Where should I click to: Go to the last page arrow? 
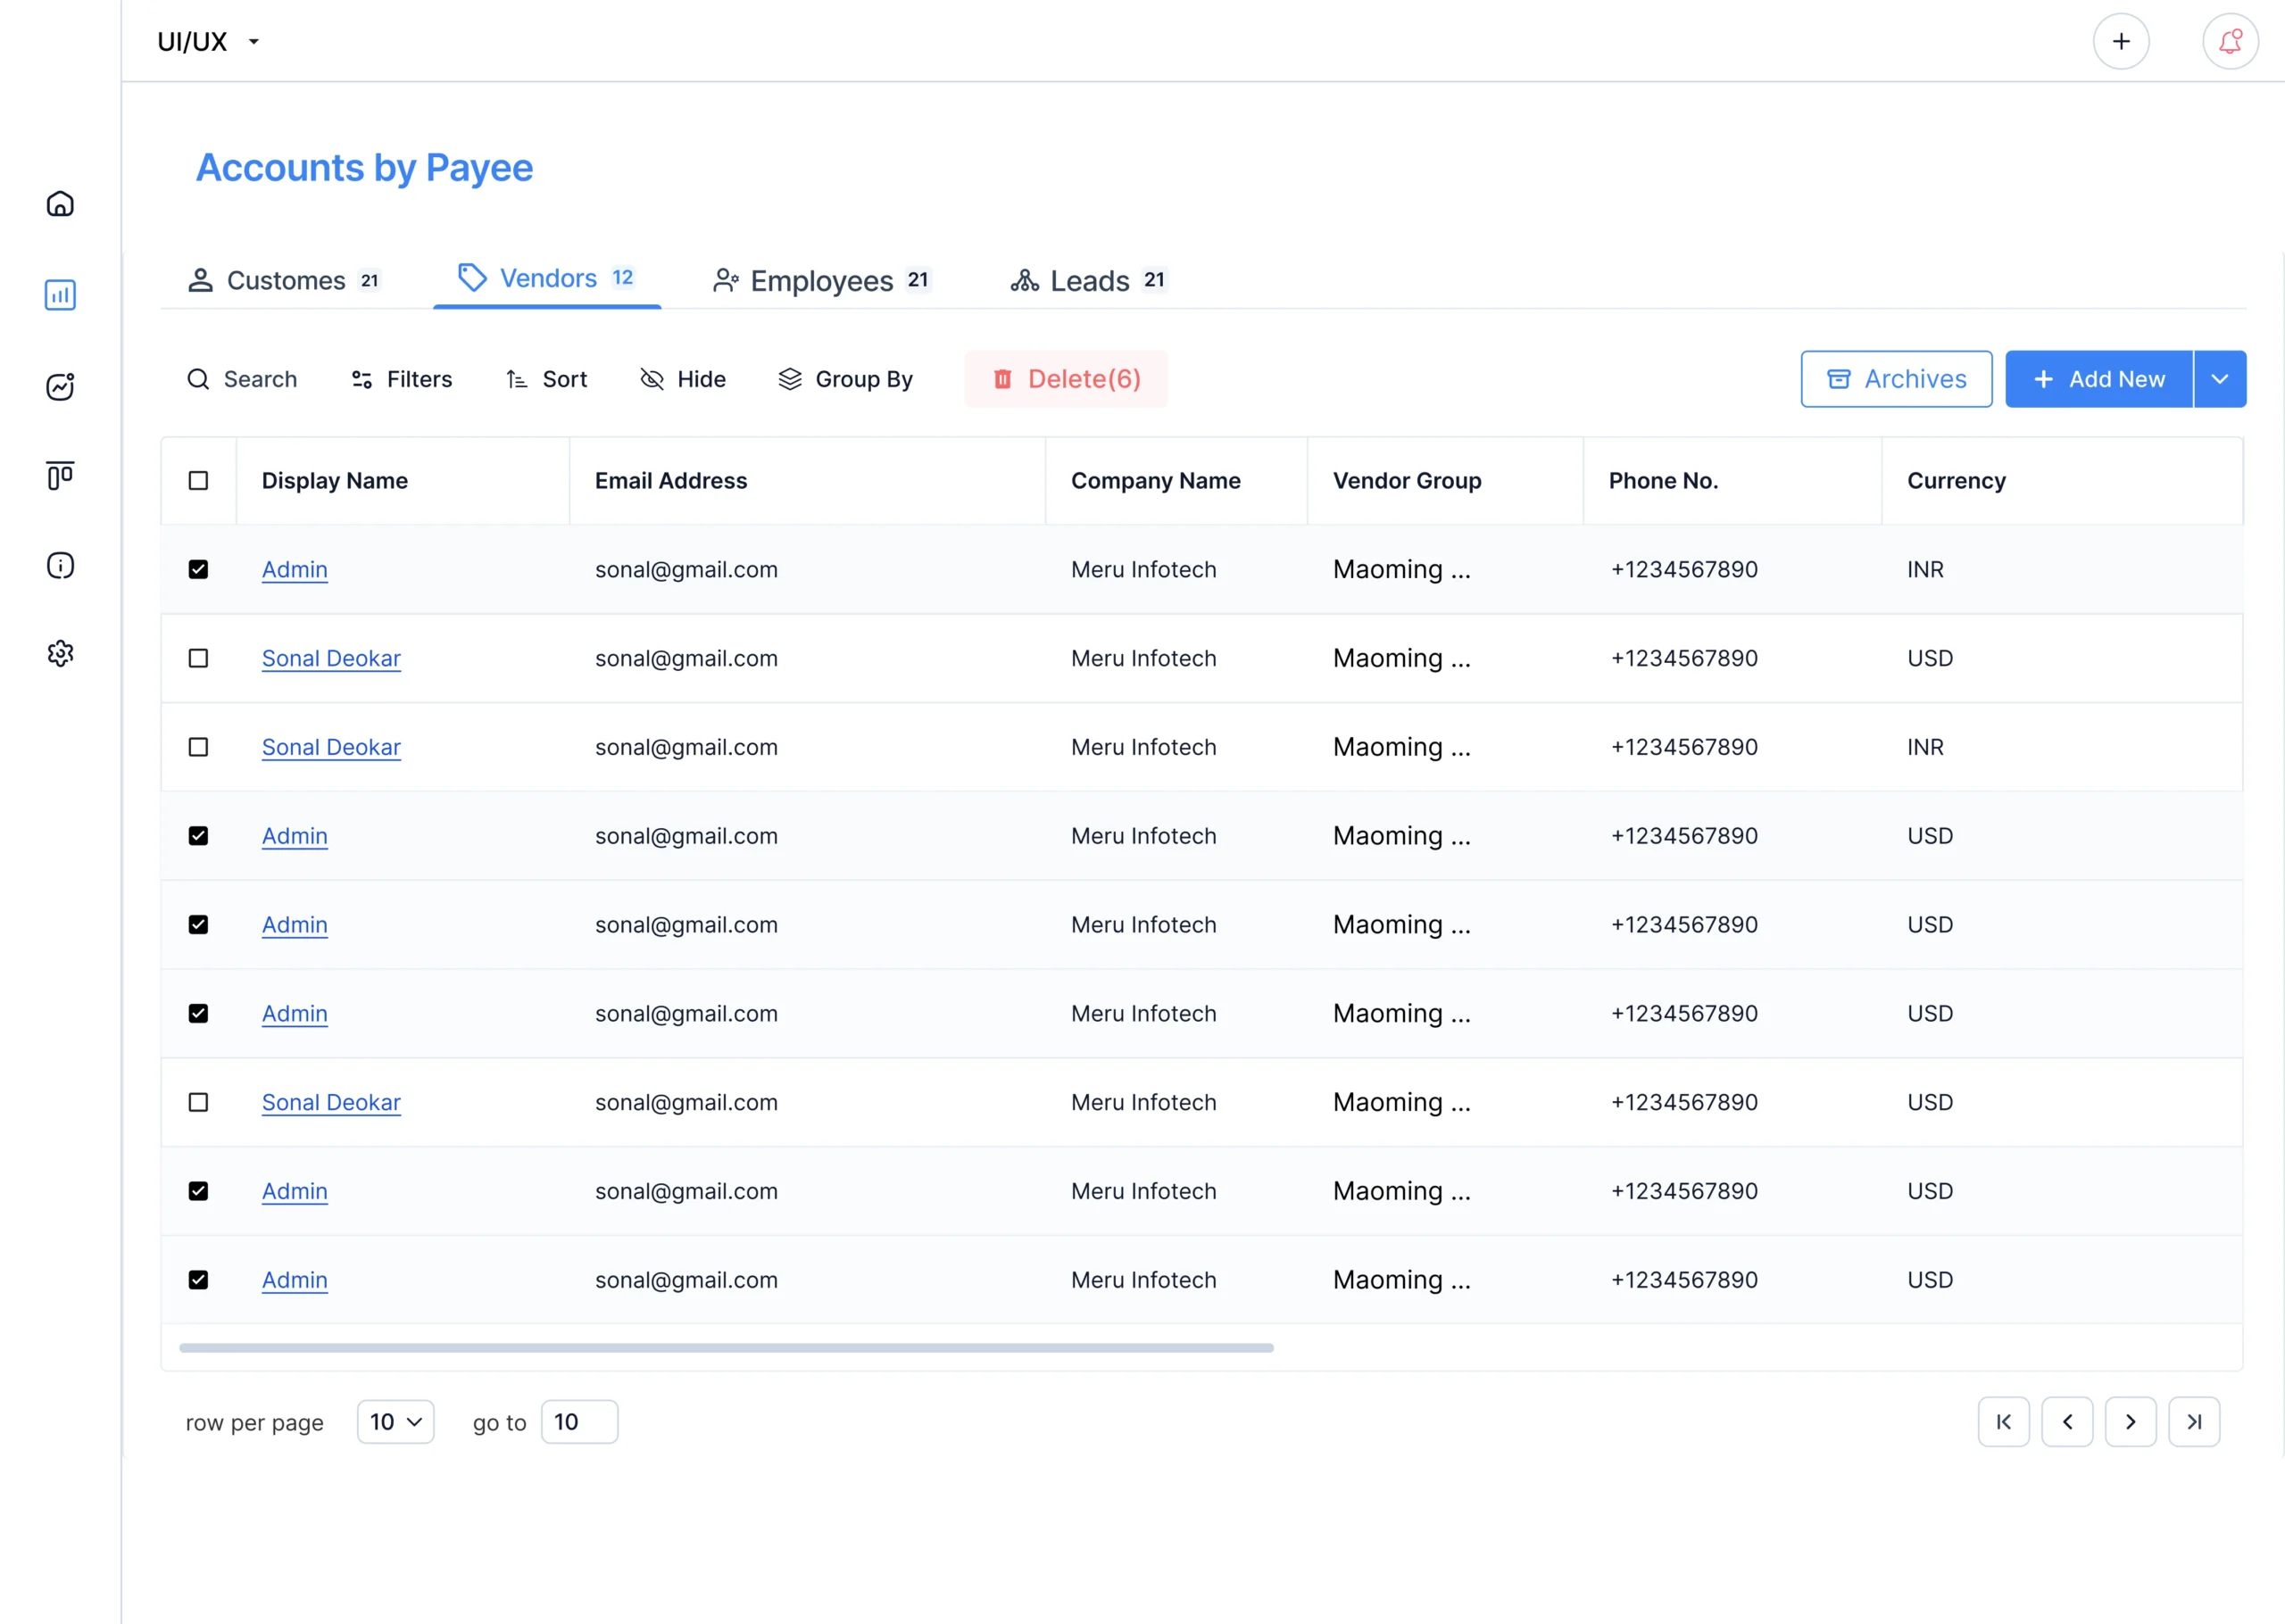coord(2194,1422)
